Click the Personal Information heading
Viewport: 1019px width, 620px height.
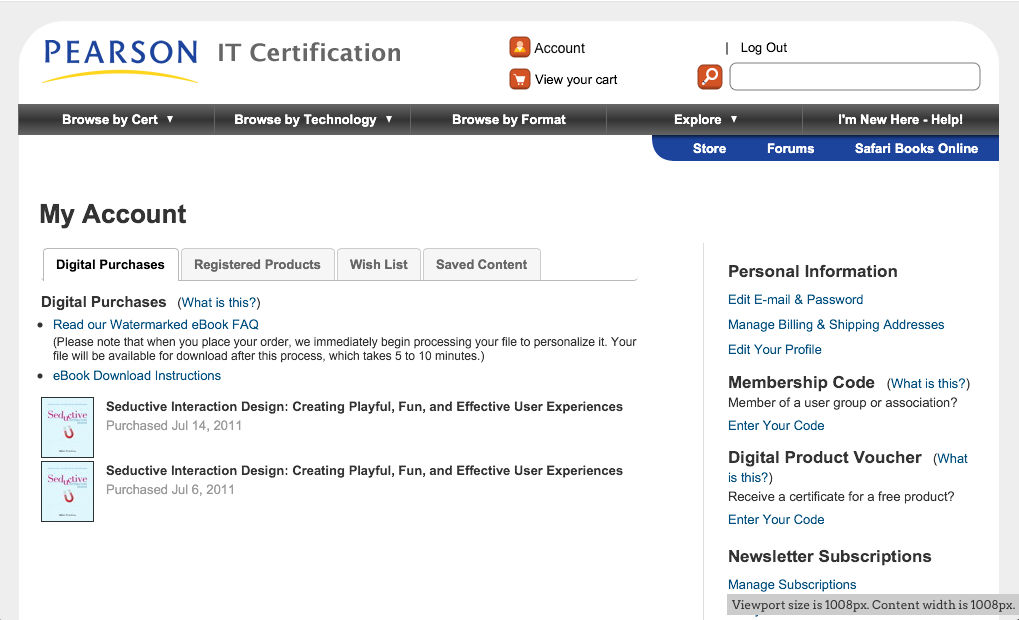coord(812,272)
